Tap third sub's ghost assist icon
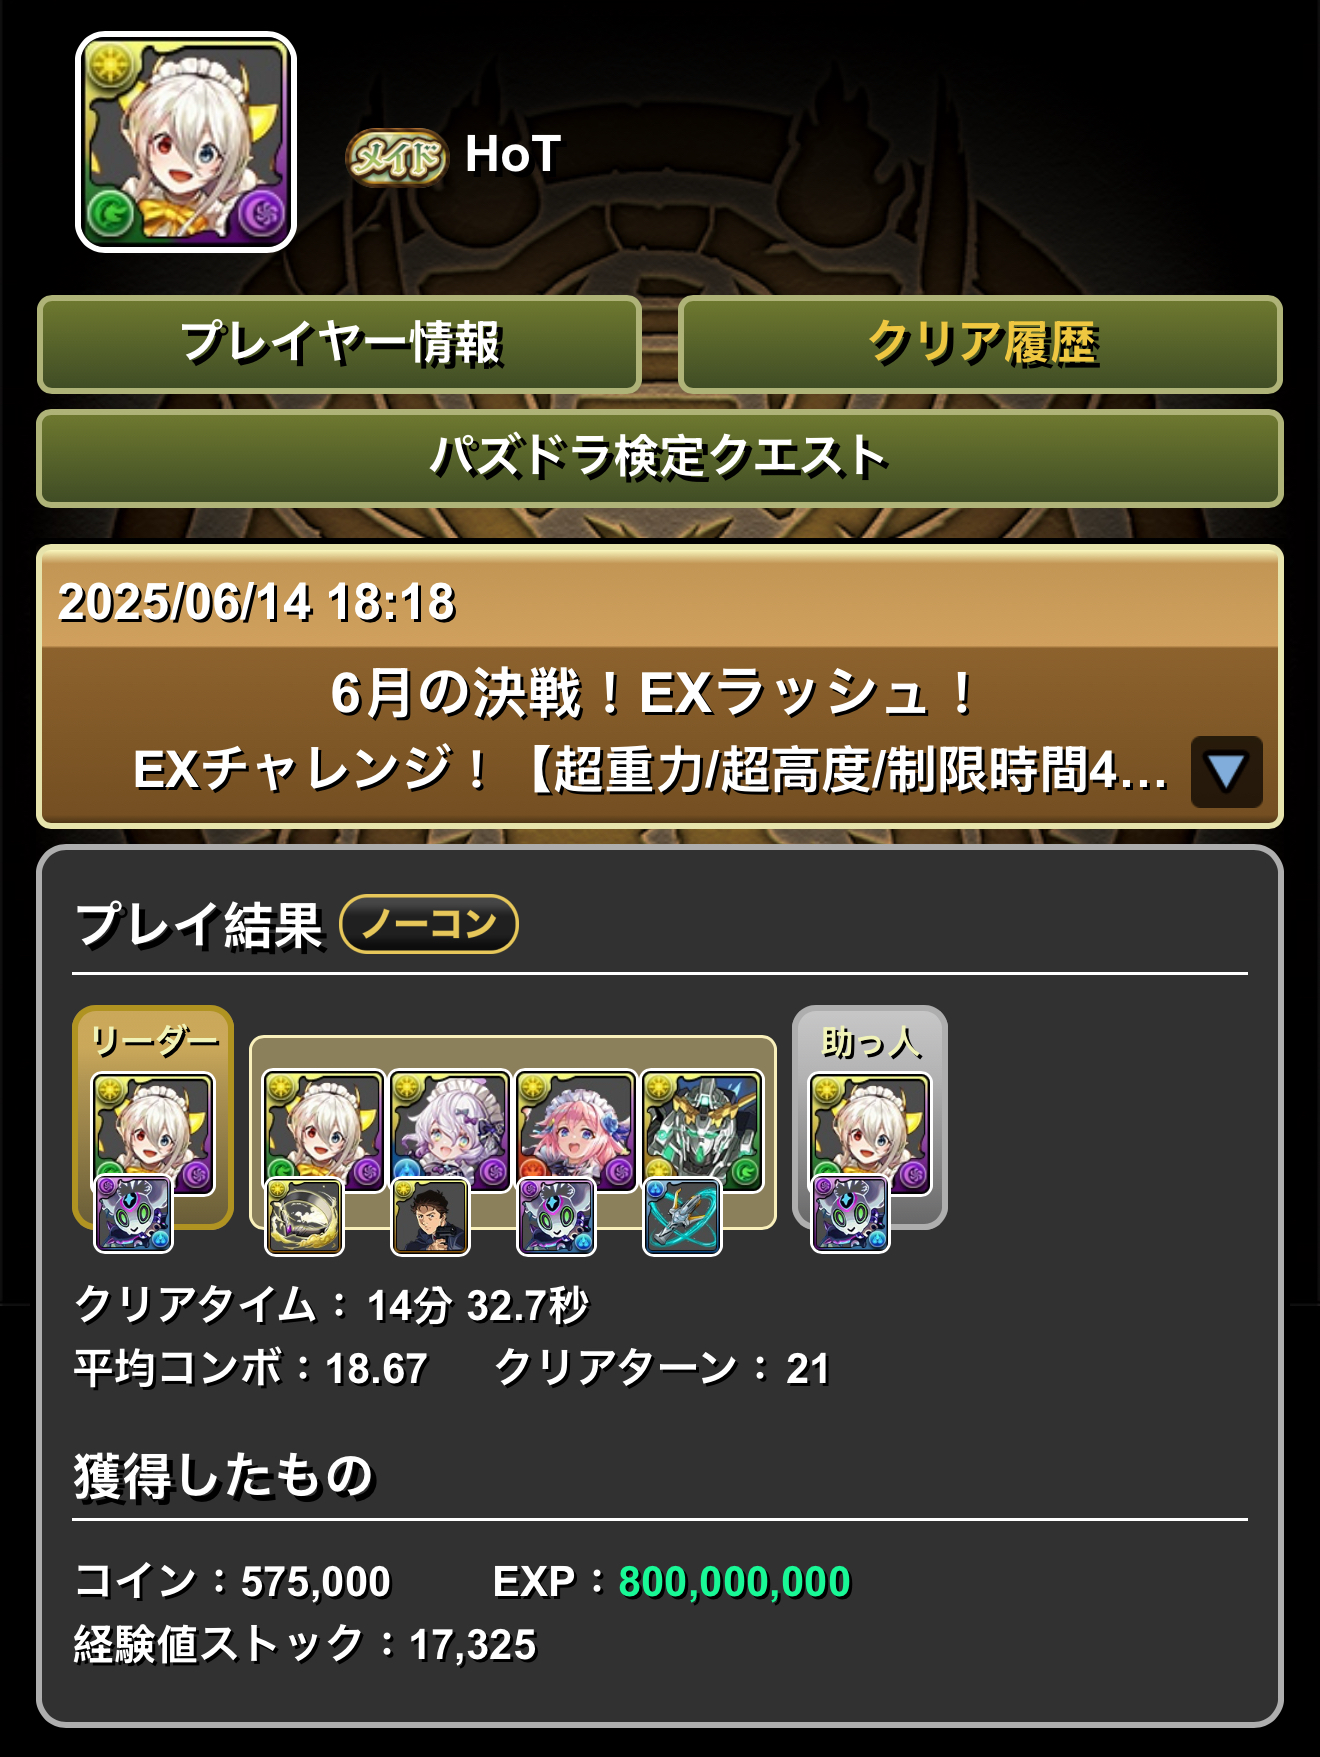The width and height of the screenshot is (1320, 1757). tap(556, 1216)
